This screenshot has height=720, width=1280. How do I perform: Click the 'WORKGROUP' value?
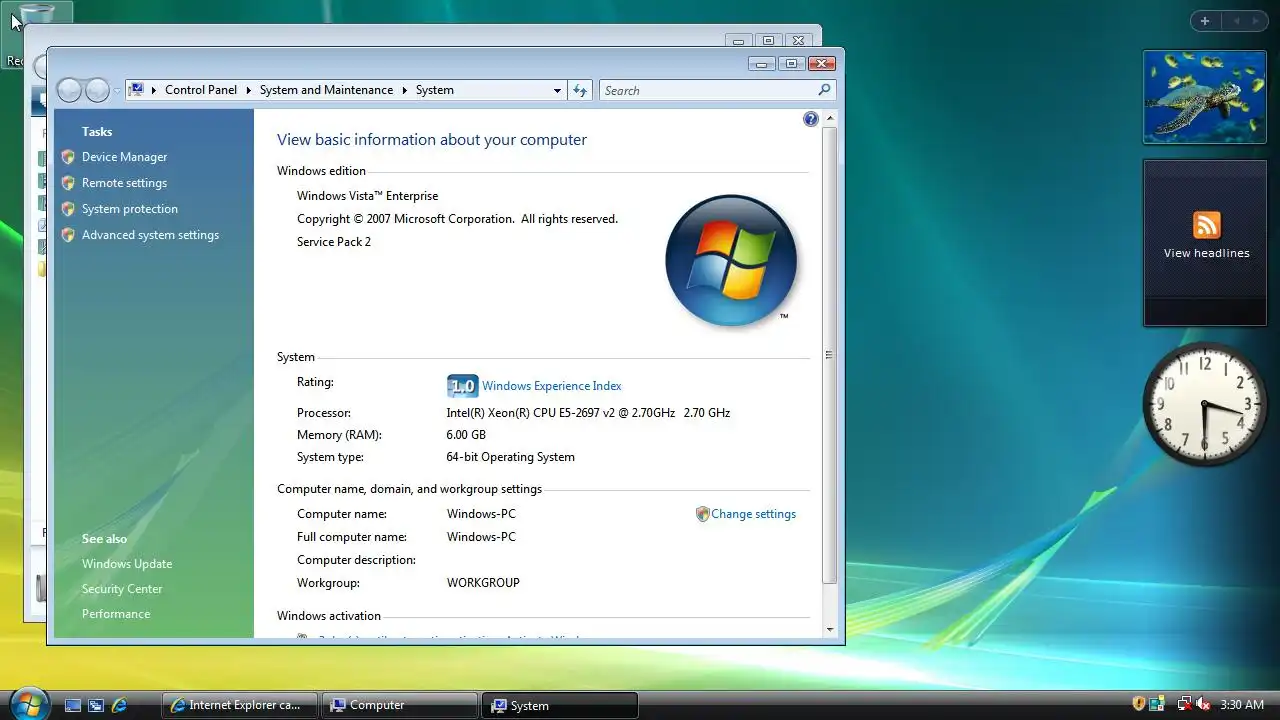point(483,583)
